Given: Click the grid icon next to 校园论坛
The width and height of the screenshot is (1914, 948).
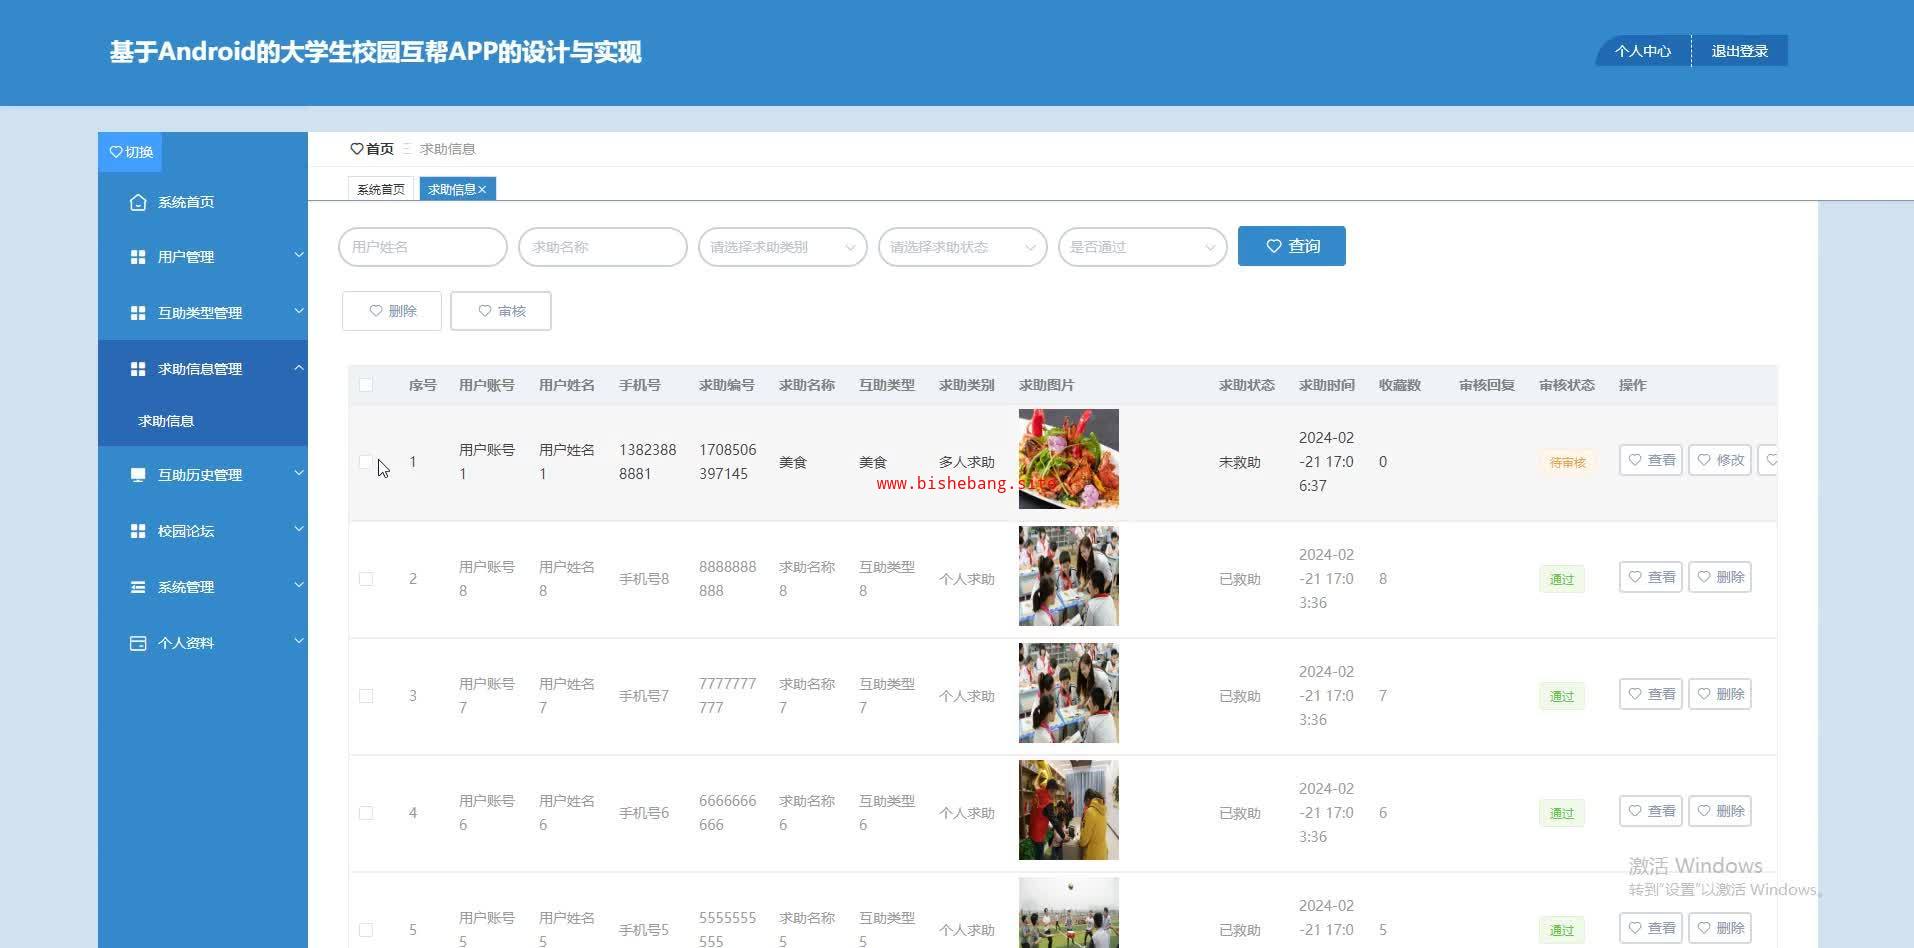Looking at the screenshot, I should point(138,531).
